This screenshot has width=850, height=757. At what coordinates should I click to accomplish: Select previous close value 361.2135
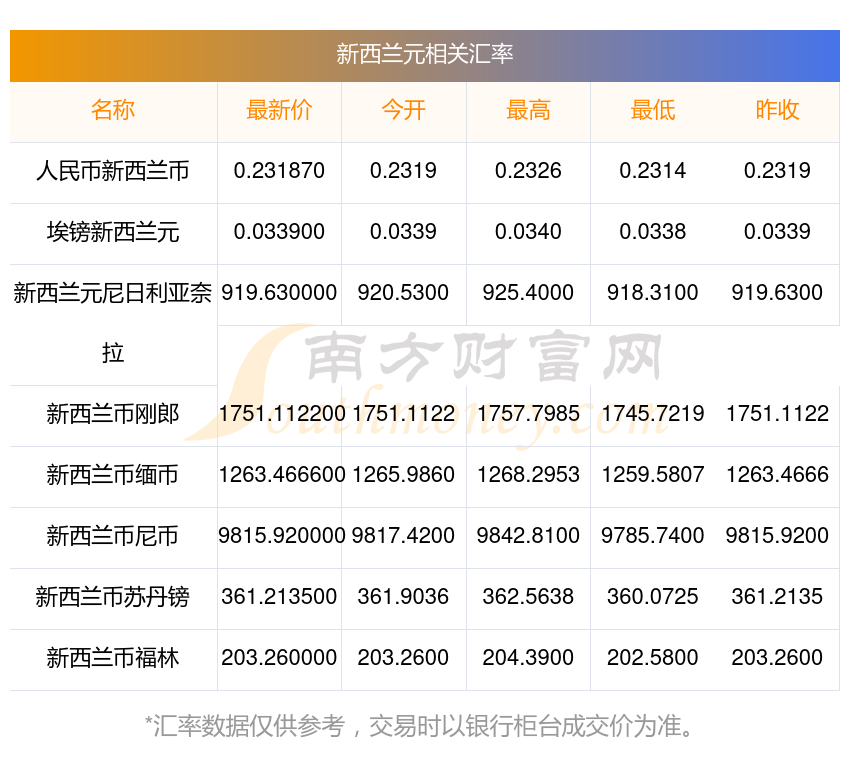tap(777, 596)
